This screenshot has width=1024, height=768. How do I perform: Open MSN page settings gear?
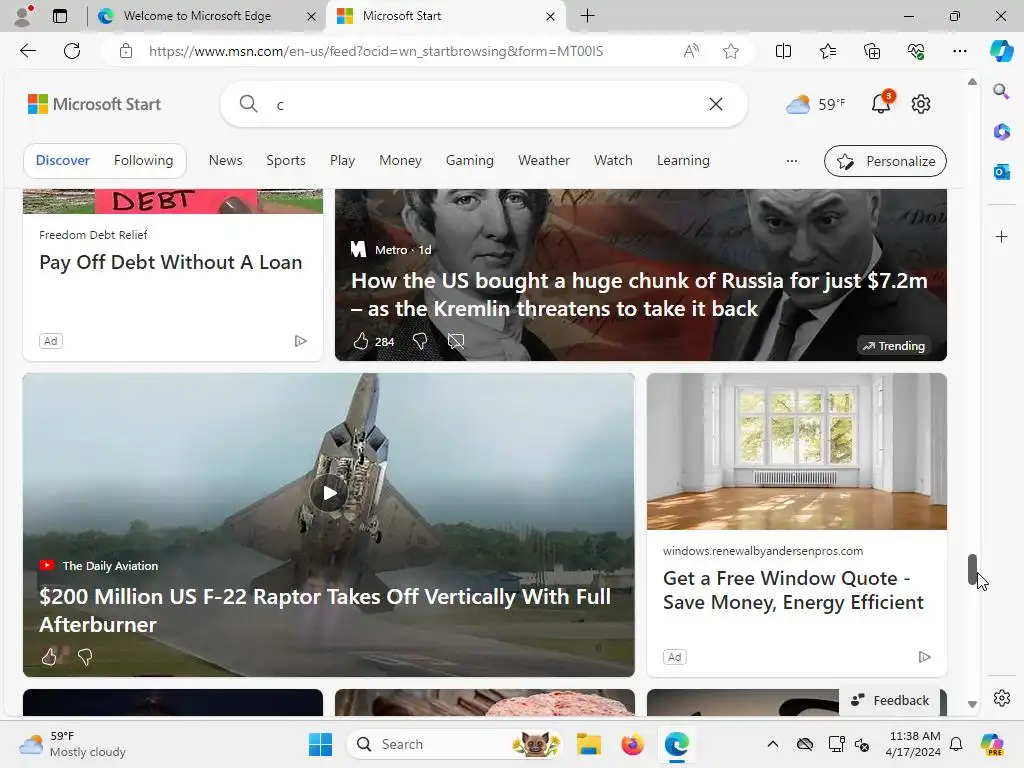pos(921,104)
